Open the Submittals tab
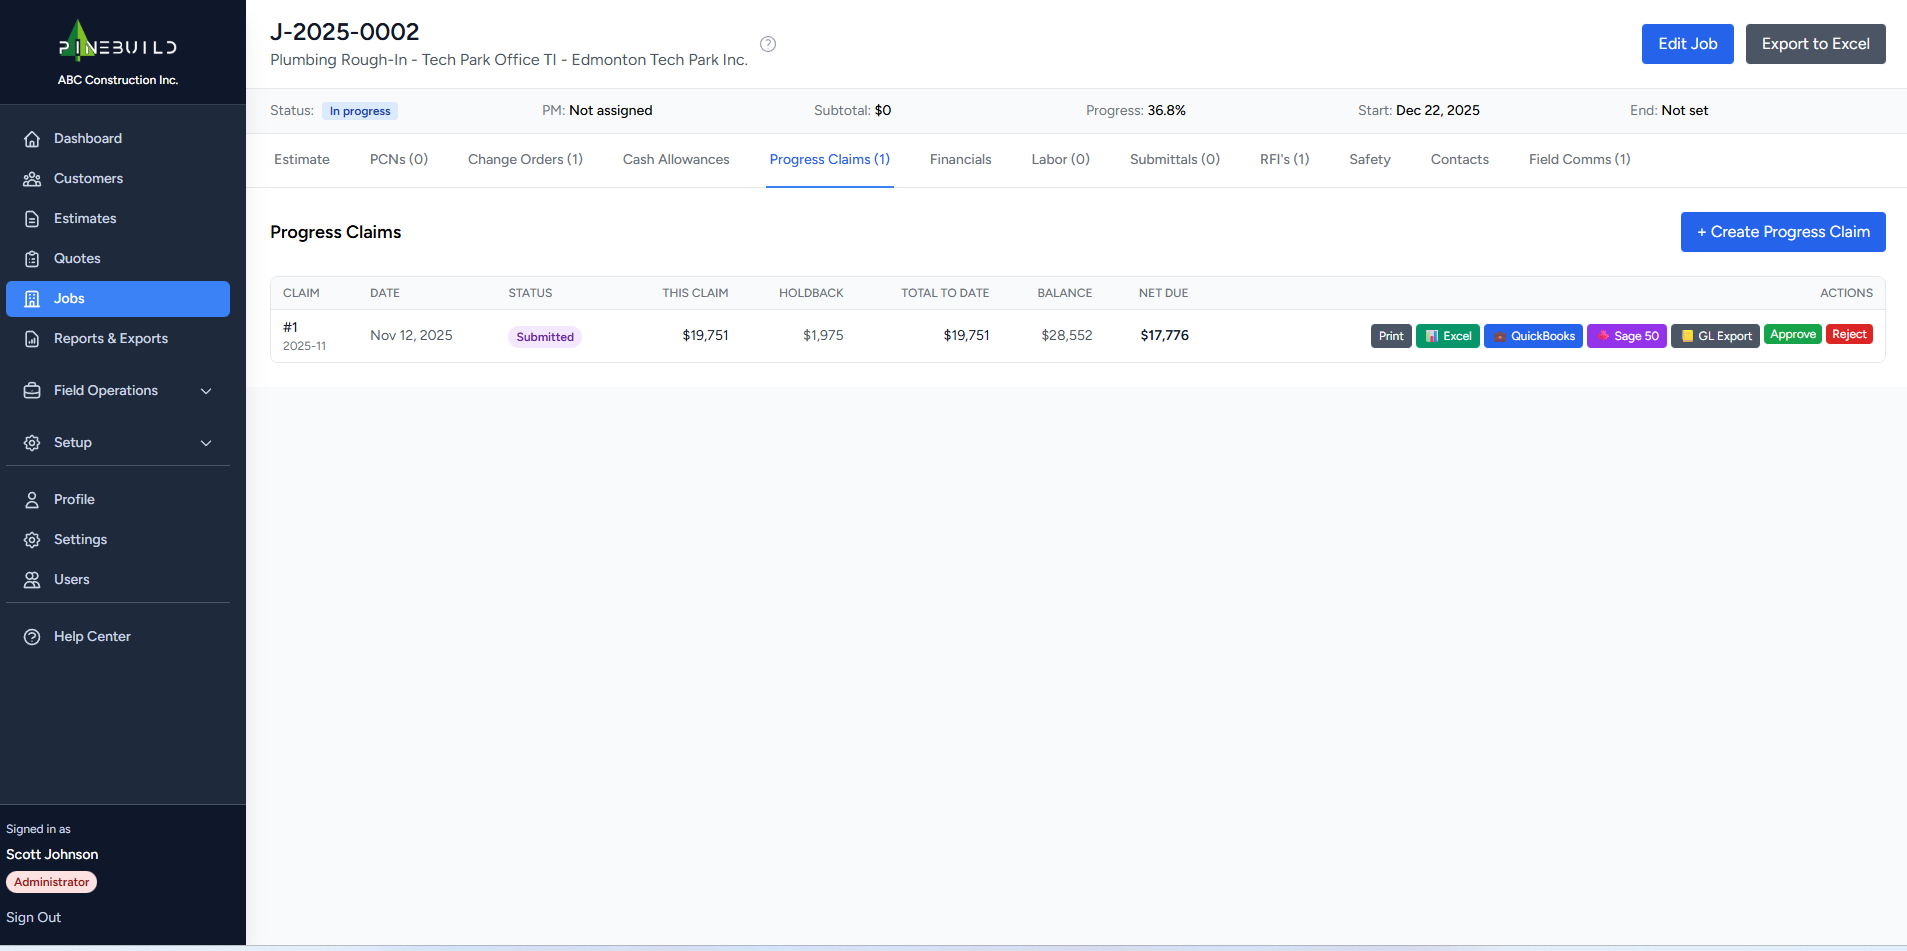The height and width of the screenshot is (951, 1907). click(1174, 159)
